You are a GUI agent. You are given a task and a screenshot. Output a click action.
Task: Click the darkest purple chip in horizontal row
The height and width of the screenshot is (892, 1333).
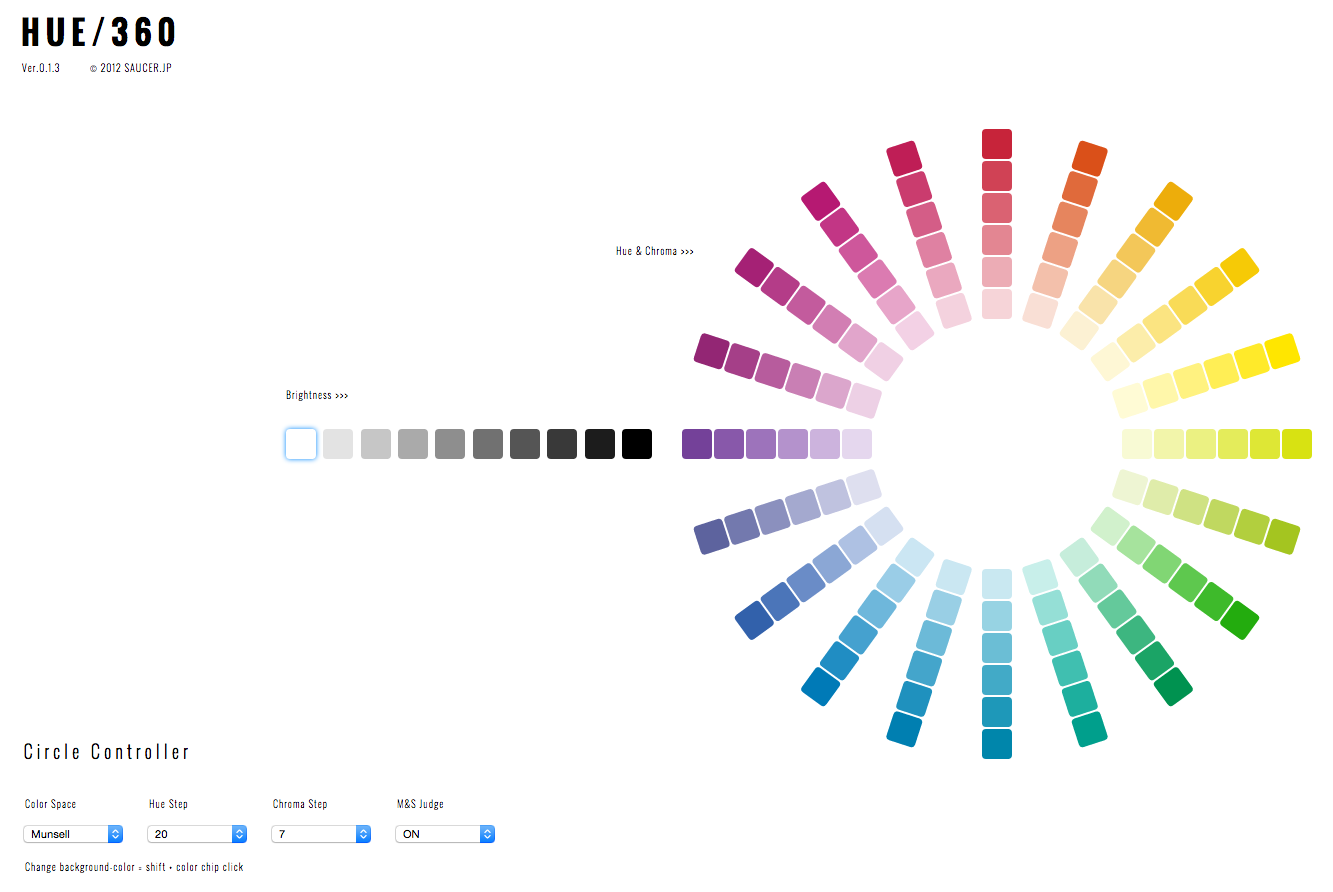tap(697, 444)
